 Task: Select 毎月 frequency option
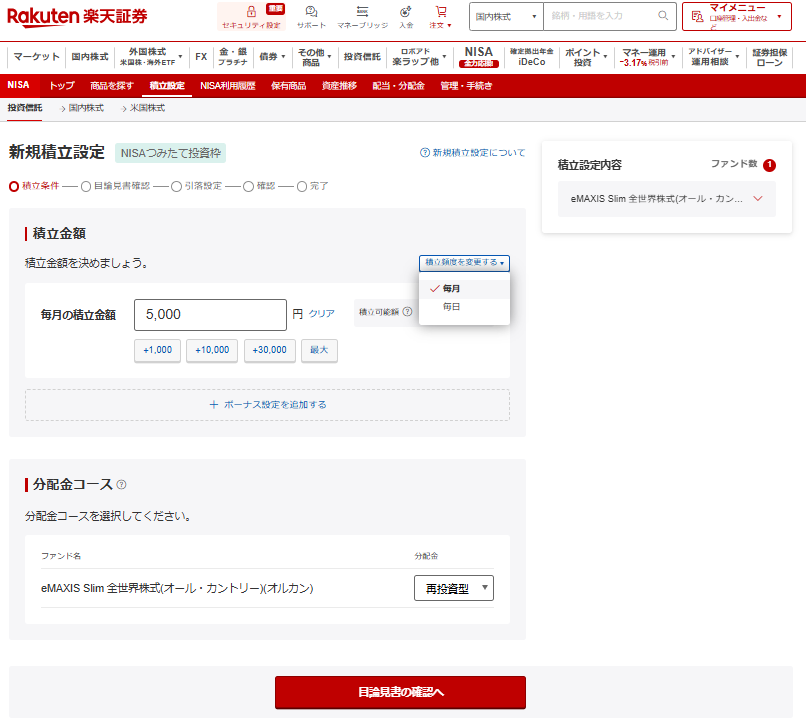[x=464, y=289]
